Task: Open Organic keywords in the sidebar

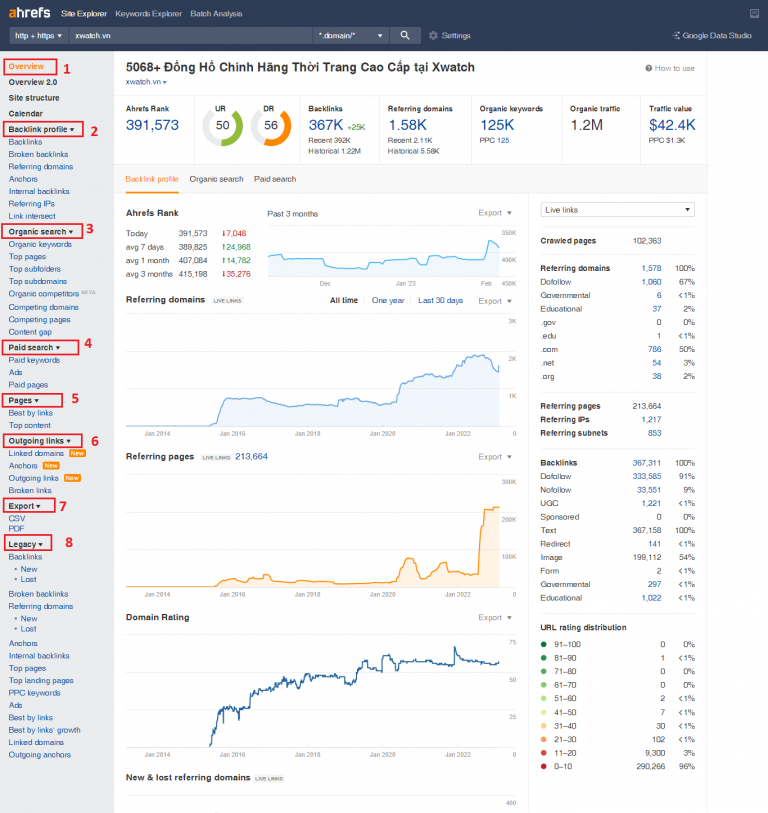Action: [40, 244]
